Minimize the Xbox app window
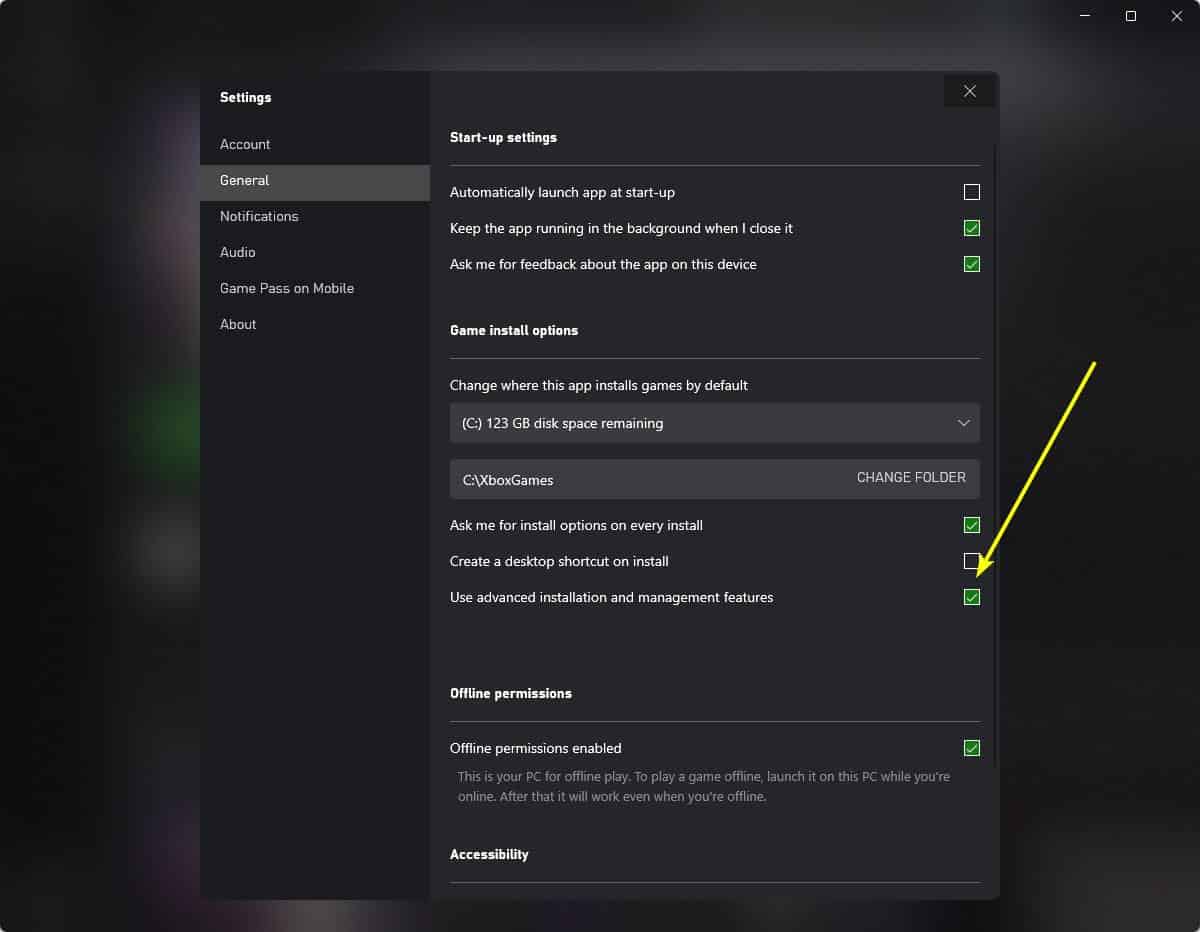This screenshot has height=932, width=1200. point(1085,16)
